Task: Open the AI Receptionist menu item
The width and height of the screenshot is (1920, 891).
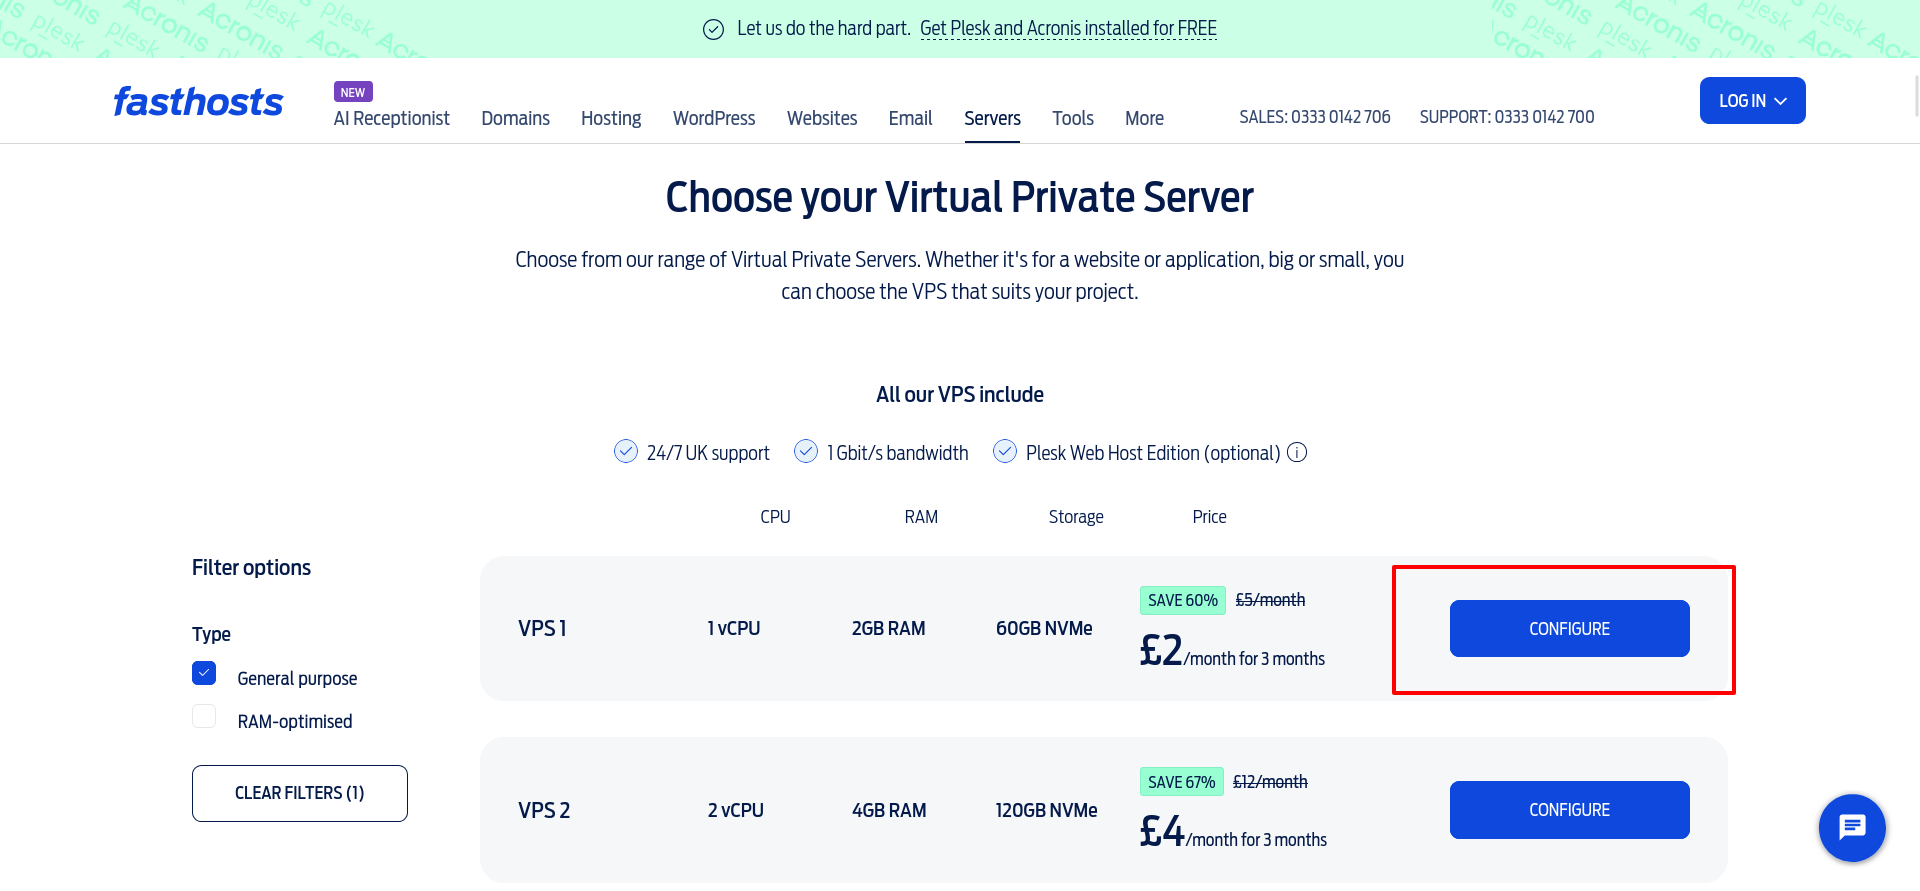Action: (x=392, y=118)
